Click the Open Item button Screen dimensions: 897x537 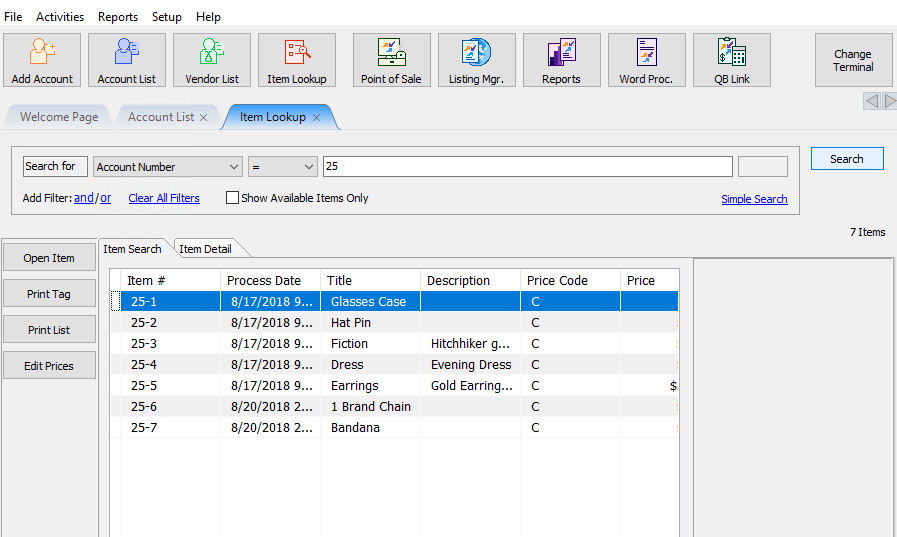click(x=49, y=258)
